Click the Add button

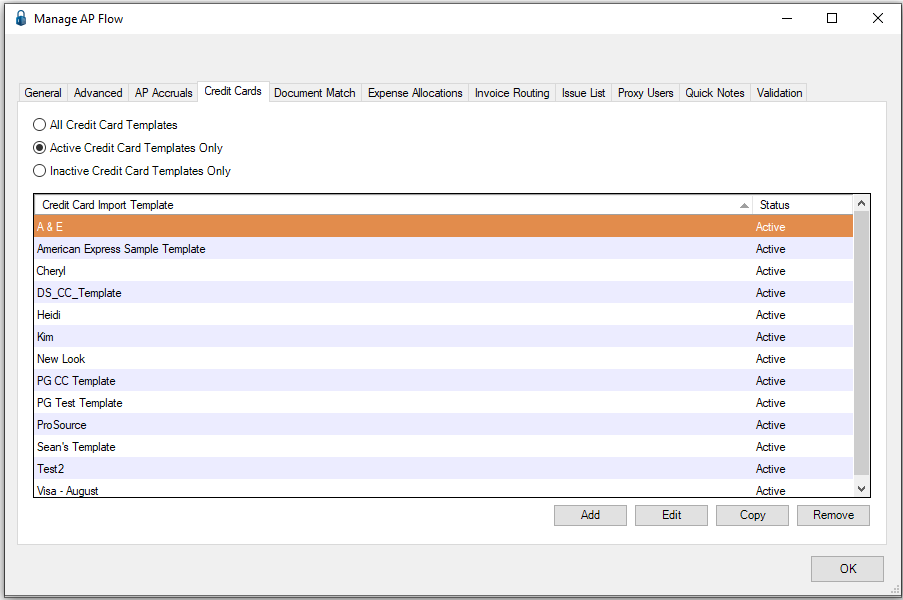590,515
